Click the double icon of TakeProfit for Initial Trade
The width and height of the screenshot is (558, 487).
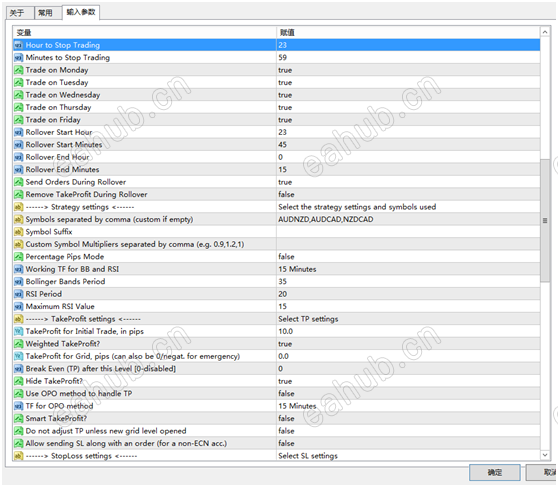pyautogui.click(x=19, y=331)
